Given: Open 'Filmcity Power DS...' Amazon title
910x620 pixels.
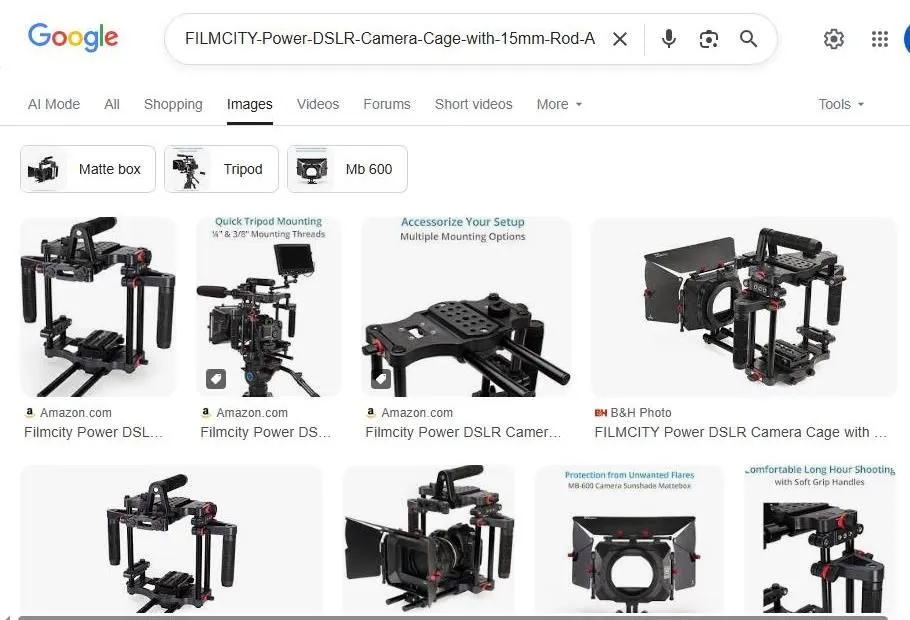Looking at the screenshot, I should [x=265, y=432].
